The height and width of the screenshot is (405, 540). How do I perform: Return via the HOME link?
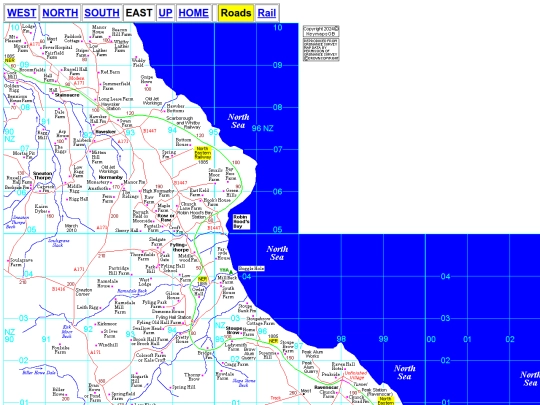pos(194,13)
